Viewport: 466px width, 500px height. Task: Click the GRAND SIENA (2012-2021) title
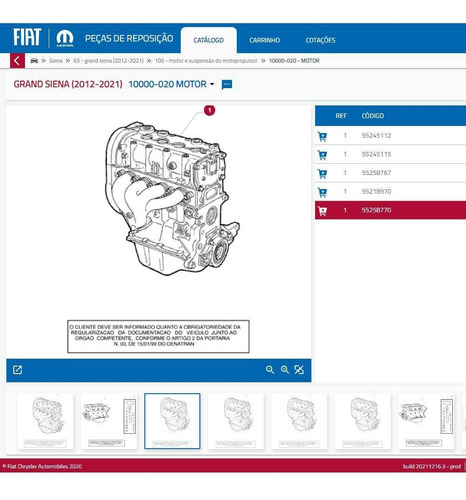click(68, 84)
